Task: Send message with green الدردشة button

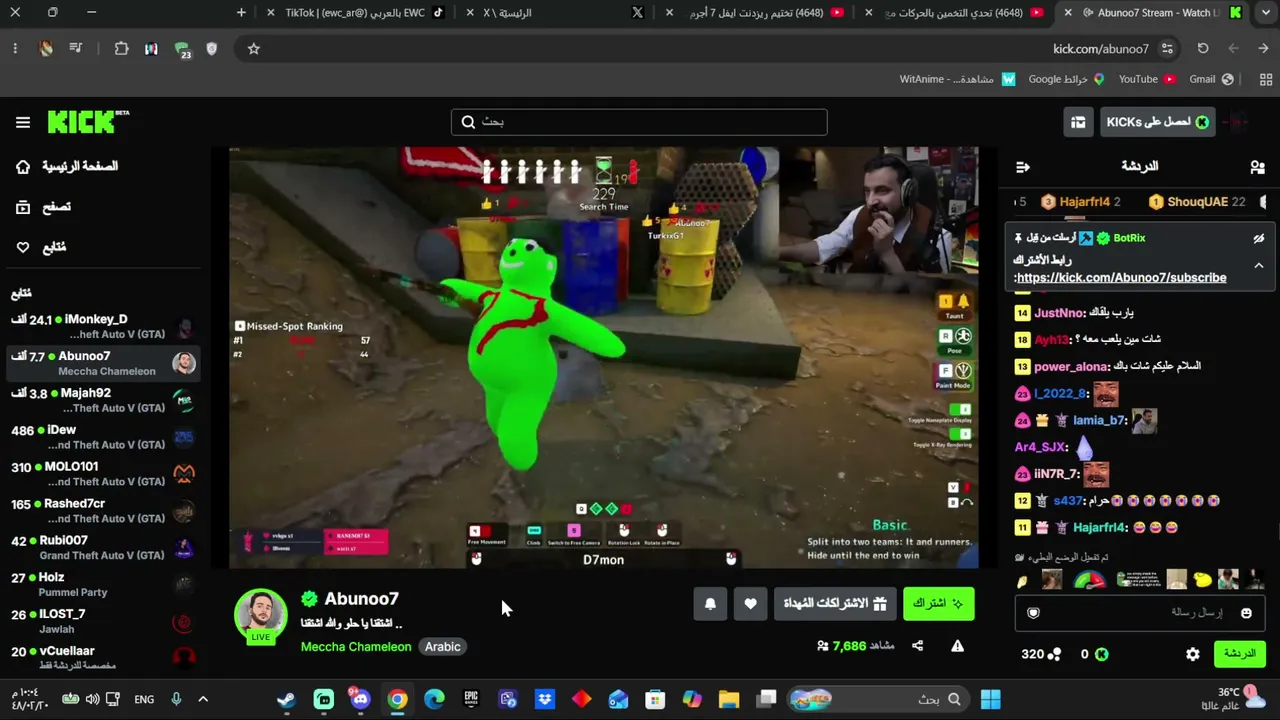Action: (1240, 654)
